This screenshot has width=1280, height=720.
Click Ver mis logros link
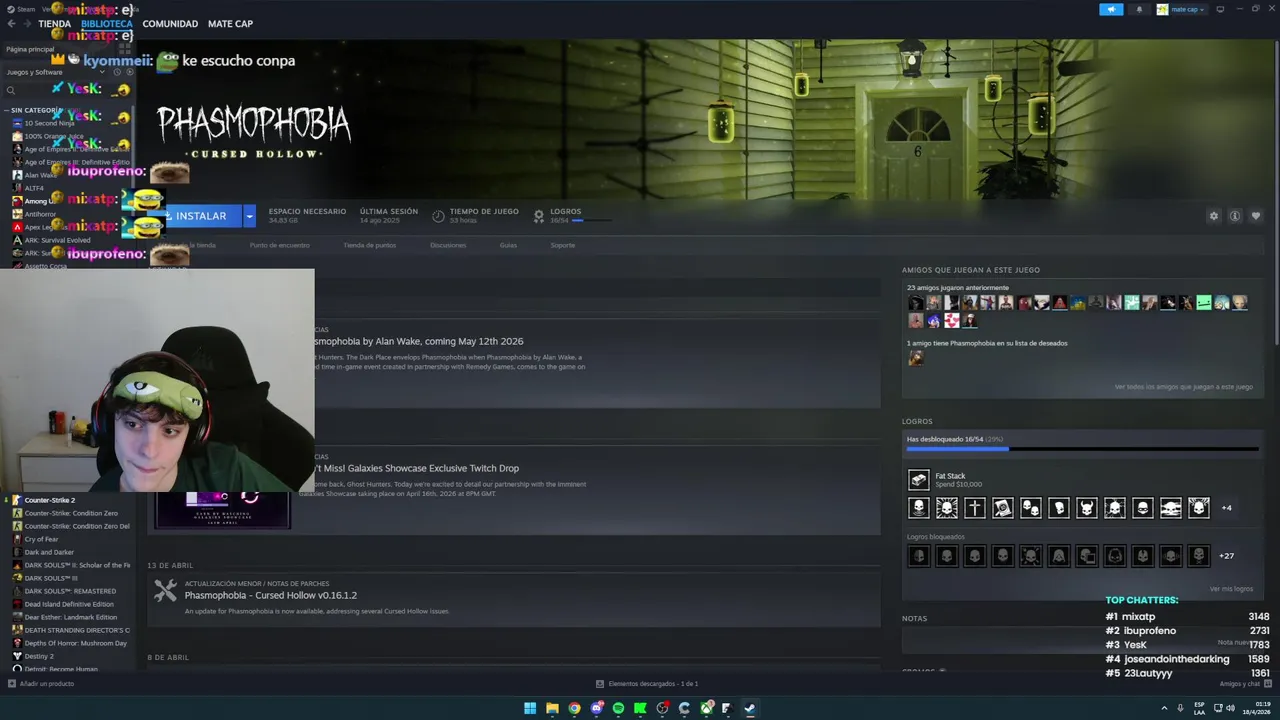(x=1231, y=589)
